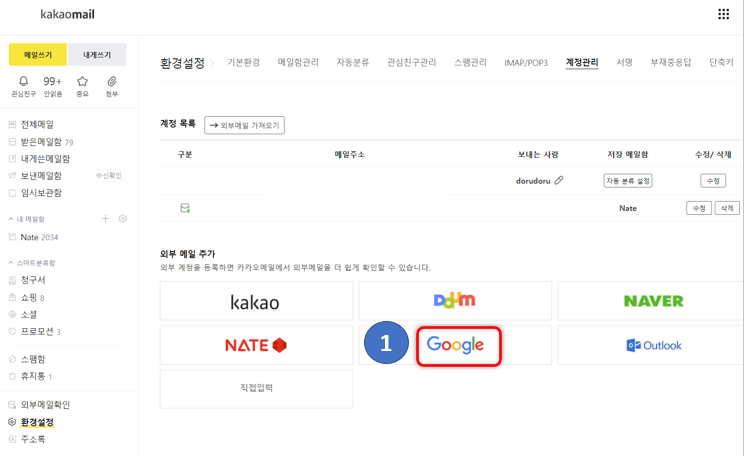The width and height of the screenshot is (744, 456).
Task: Switch to IMAP/POP3 tab
Action: point(526,63)
